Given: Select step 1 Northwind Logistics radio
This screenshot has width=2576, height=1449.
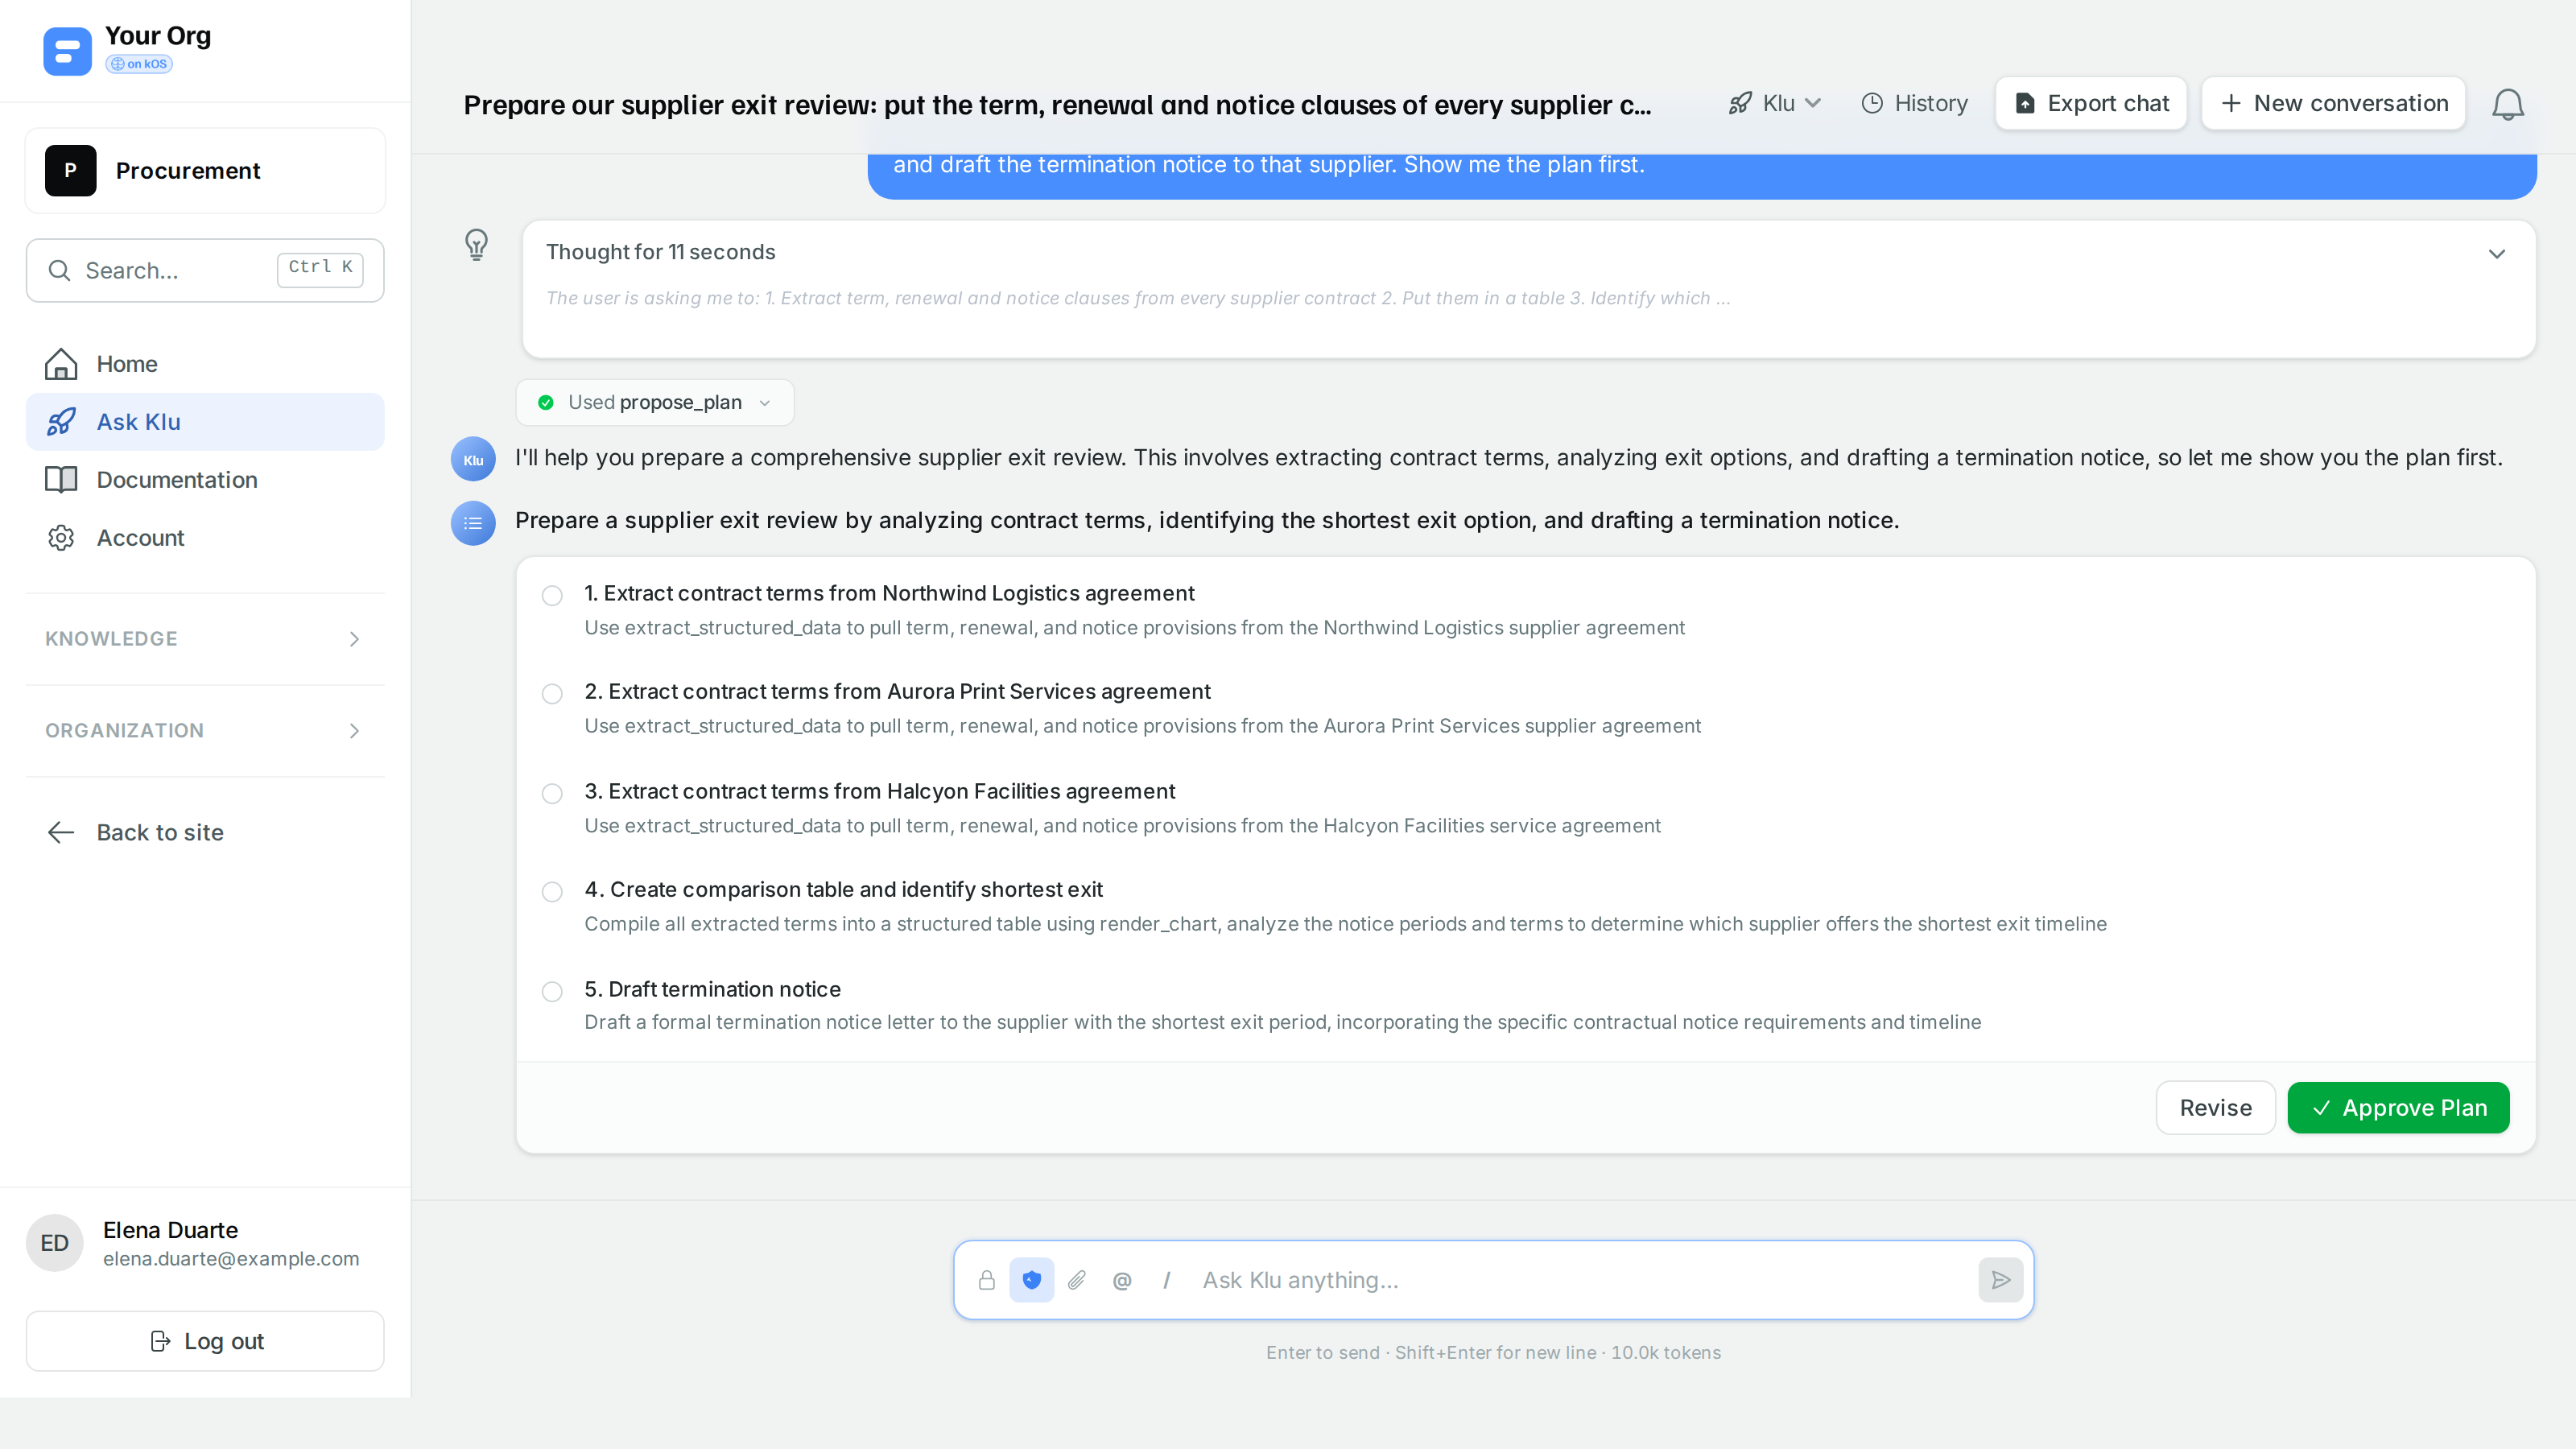Looking at the screenshot, I should [x=552, y=596].
